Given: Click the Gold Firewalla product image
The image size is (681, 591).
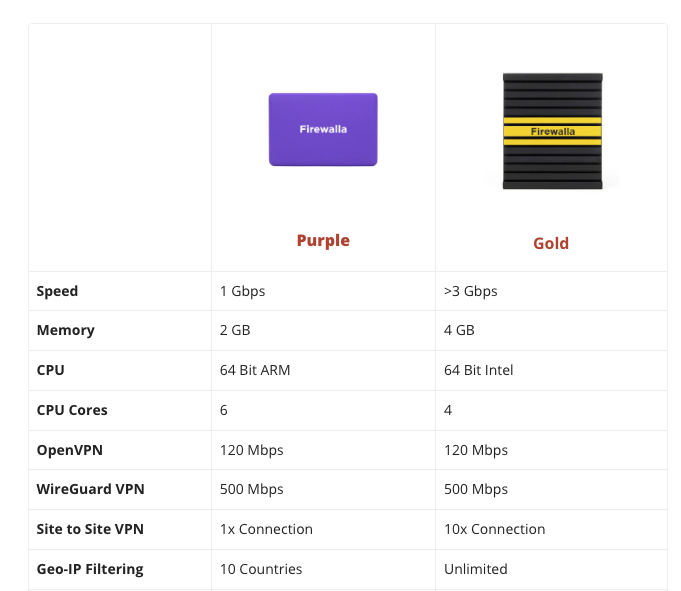Looking at the screenshot, I should (551, 131).
